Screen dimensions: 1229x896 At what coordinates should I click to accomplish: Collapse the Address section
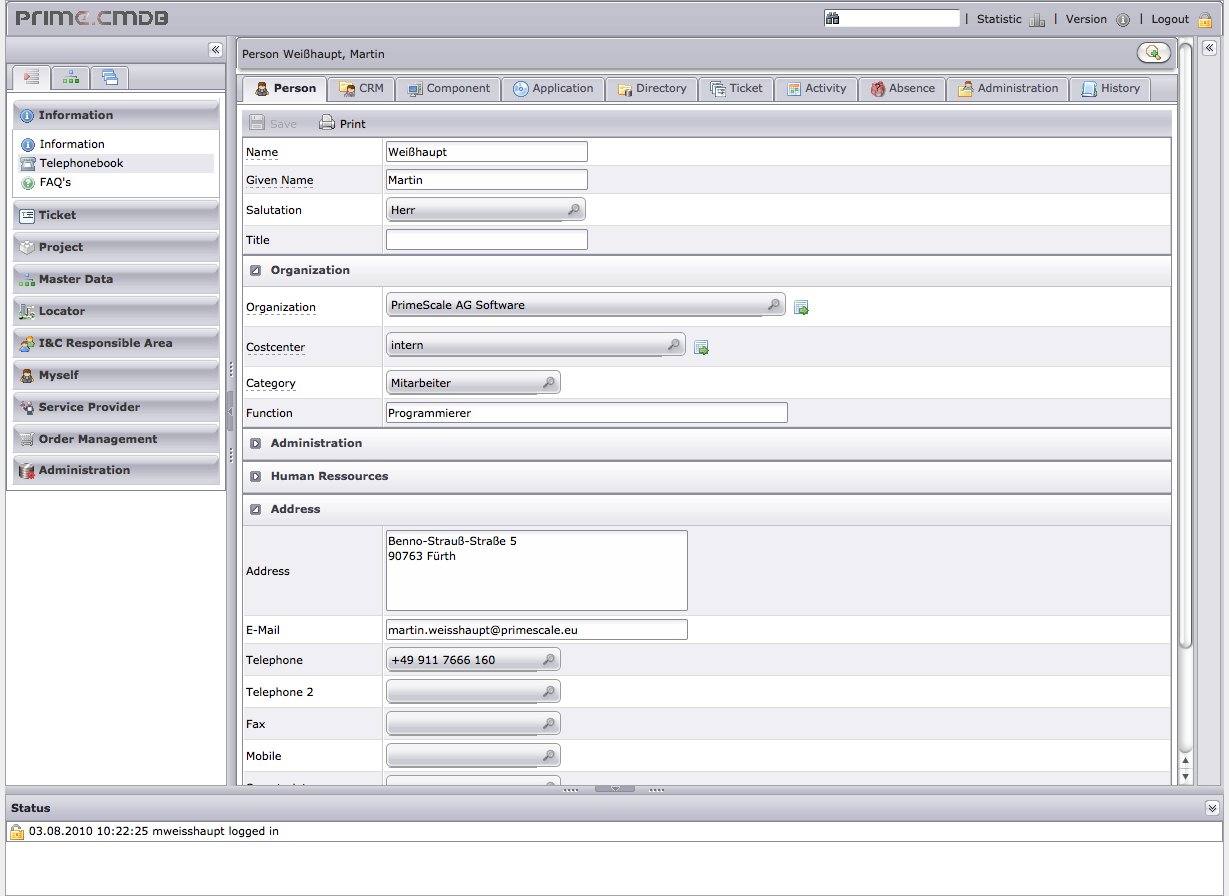pyautogui.click(x=256, y=509)
